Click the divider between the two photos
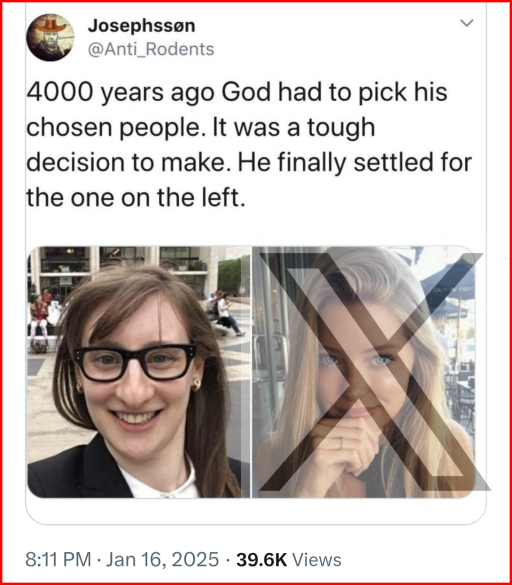Viewport: 512px width, 585px height. (x=251, y=372)
